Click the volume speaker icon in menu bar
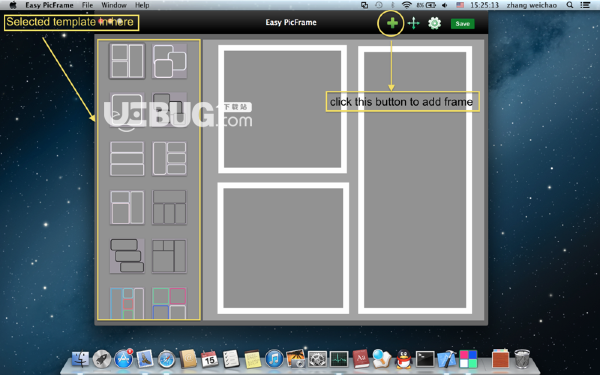The height and width of the screenshot is (375, 600). [444, 5]
